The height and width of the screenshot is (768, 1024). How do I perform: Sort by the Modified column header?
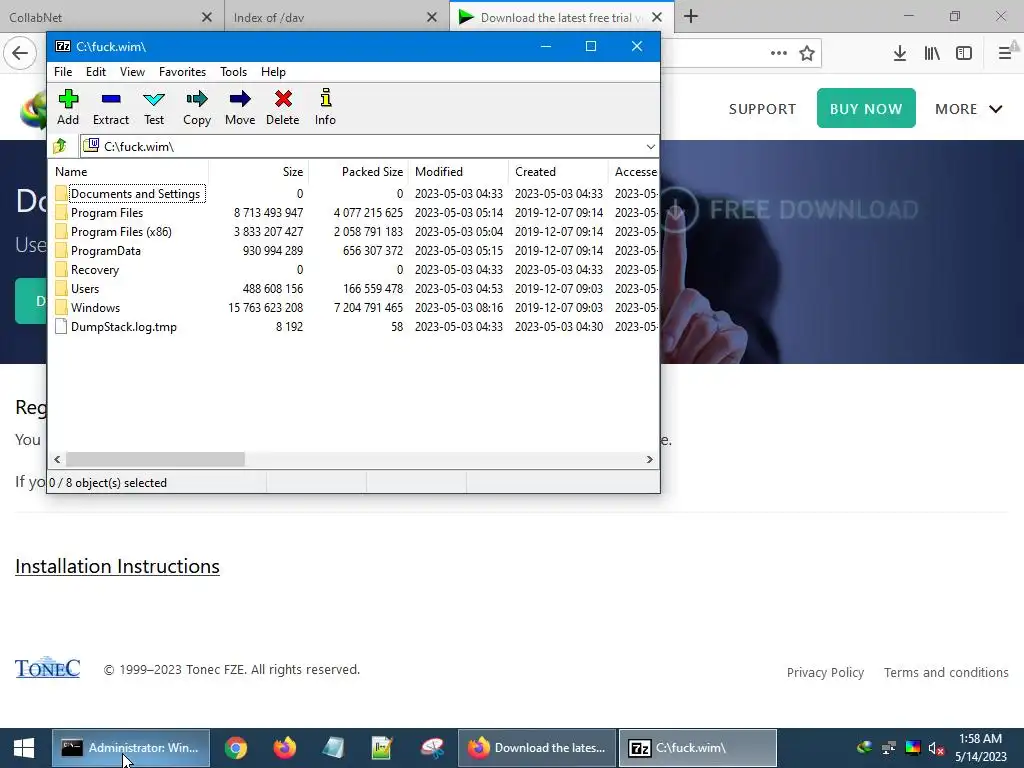tap(458, 172)
